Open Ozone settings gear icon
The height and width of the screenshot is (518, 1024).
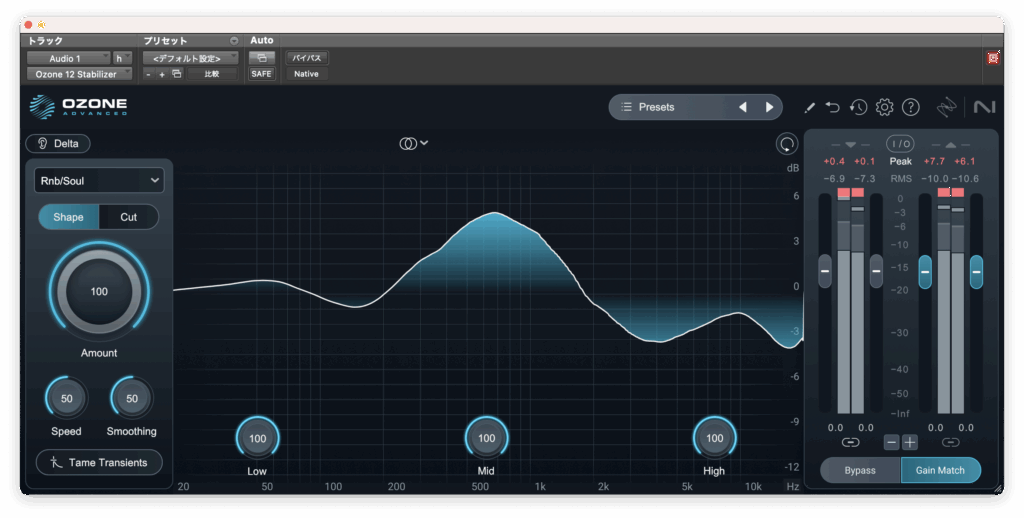click(x=884, y=107)
